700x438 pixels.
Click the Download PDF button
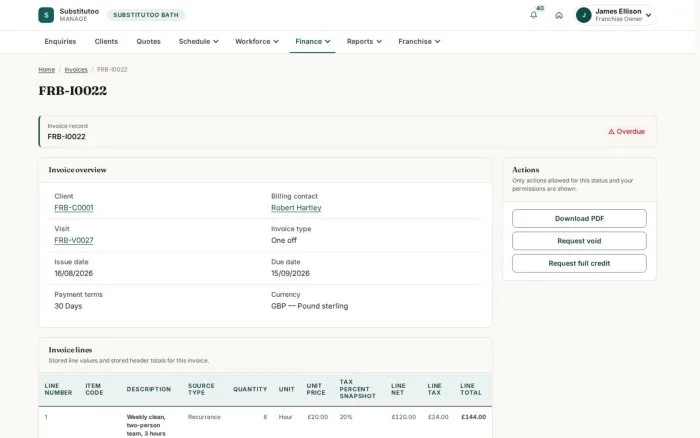tap(579, 218)
